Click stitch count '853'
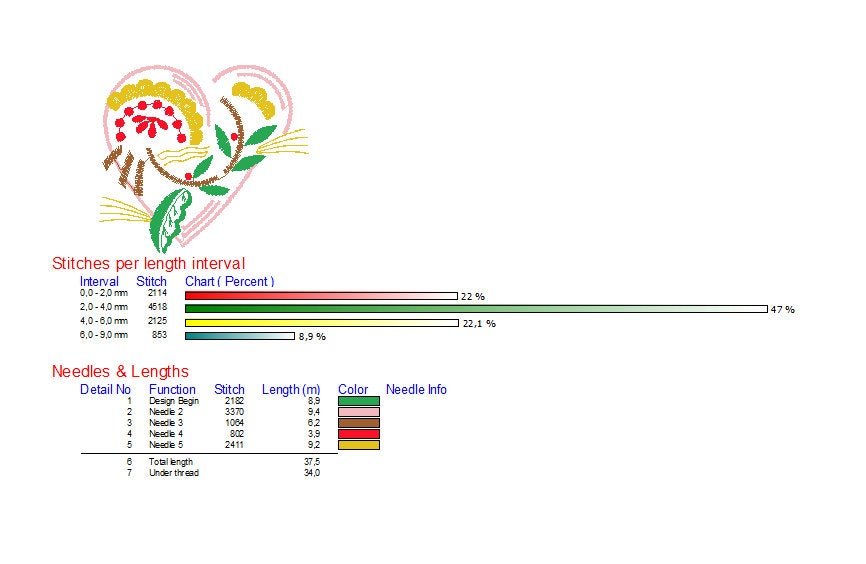 tap(160, 335)
